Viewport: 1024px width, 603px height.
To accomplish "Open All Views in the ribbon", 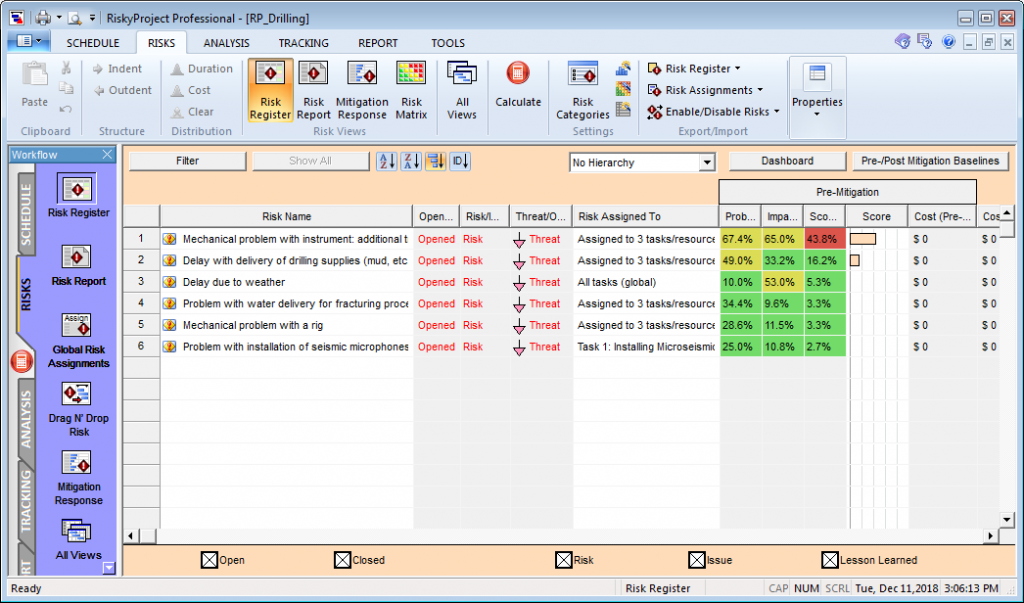I will click(x=462, y=90).
